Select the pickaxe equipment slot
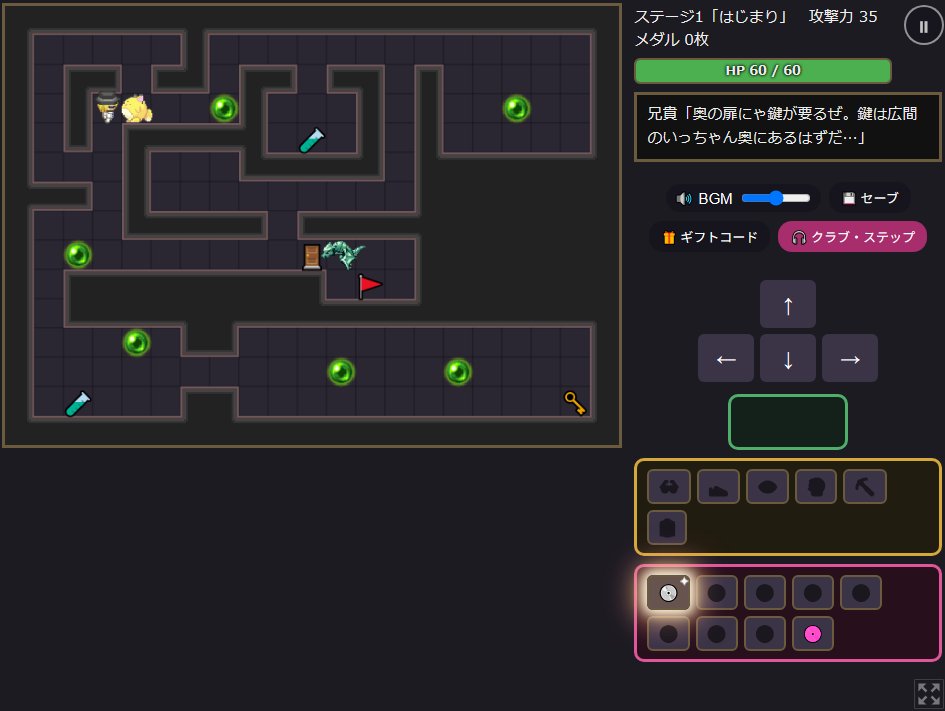Viewport: 945px width, 711px height. 865,486
